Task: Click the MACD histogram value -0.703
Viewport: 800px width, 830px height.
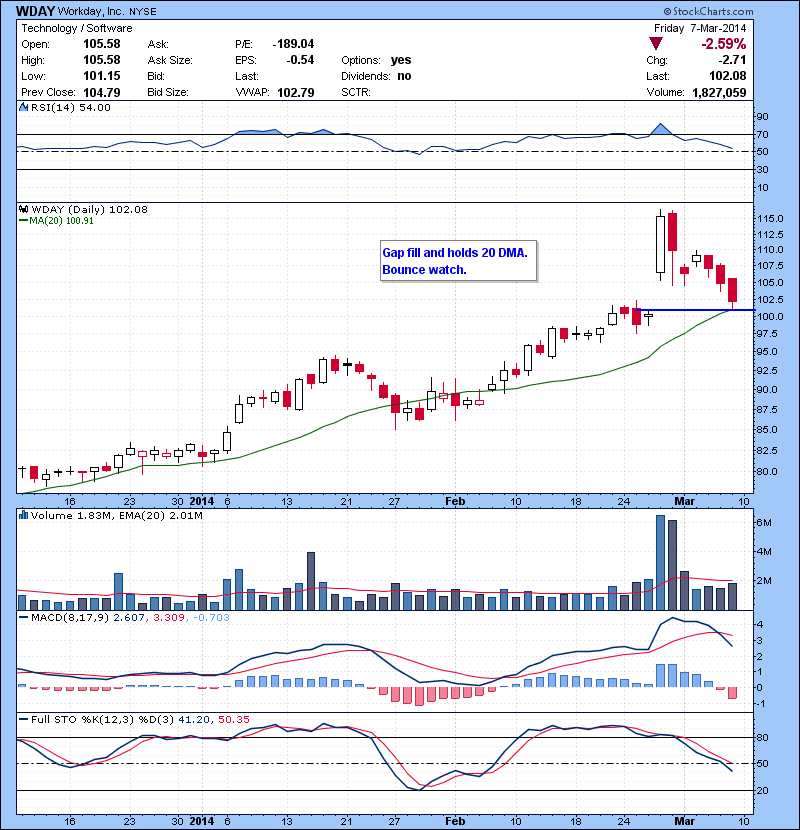Action: pos(211,618)
